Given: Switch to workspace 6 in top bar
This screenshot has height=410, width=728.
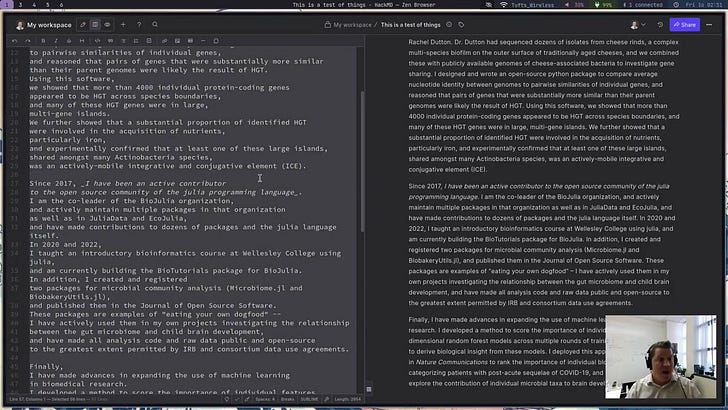Looking at the screenshot, I should 61,5.
